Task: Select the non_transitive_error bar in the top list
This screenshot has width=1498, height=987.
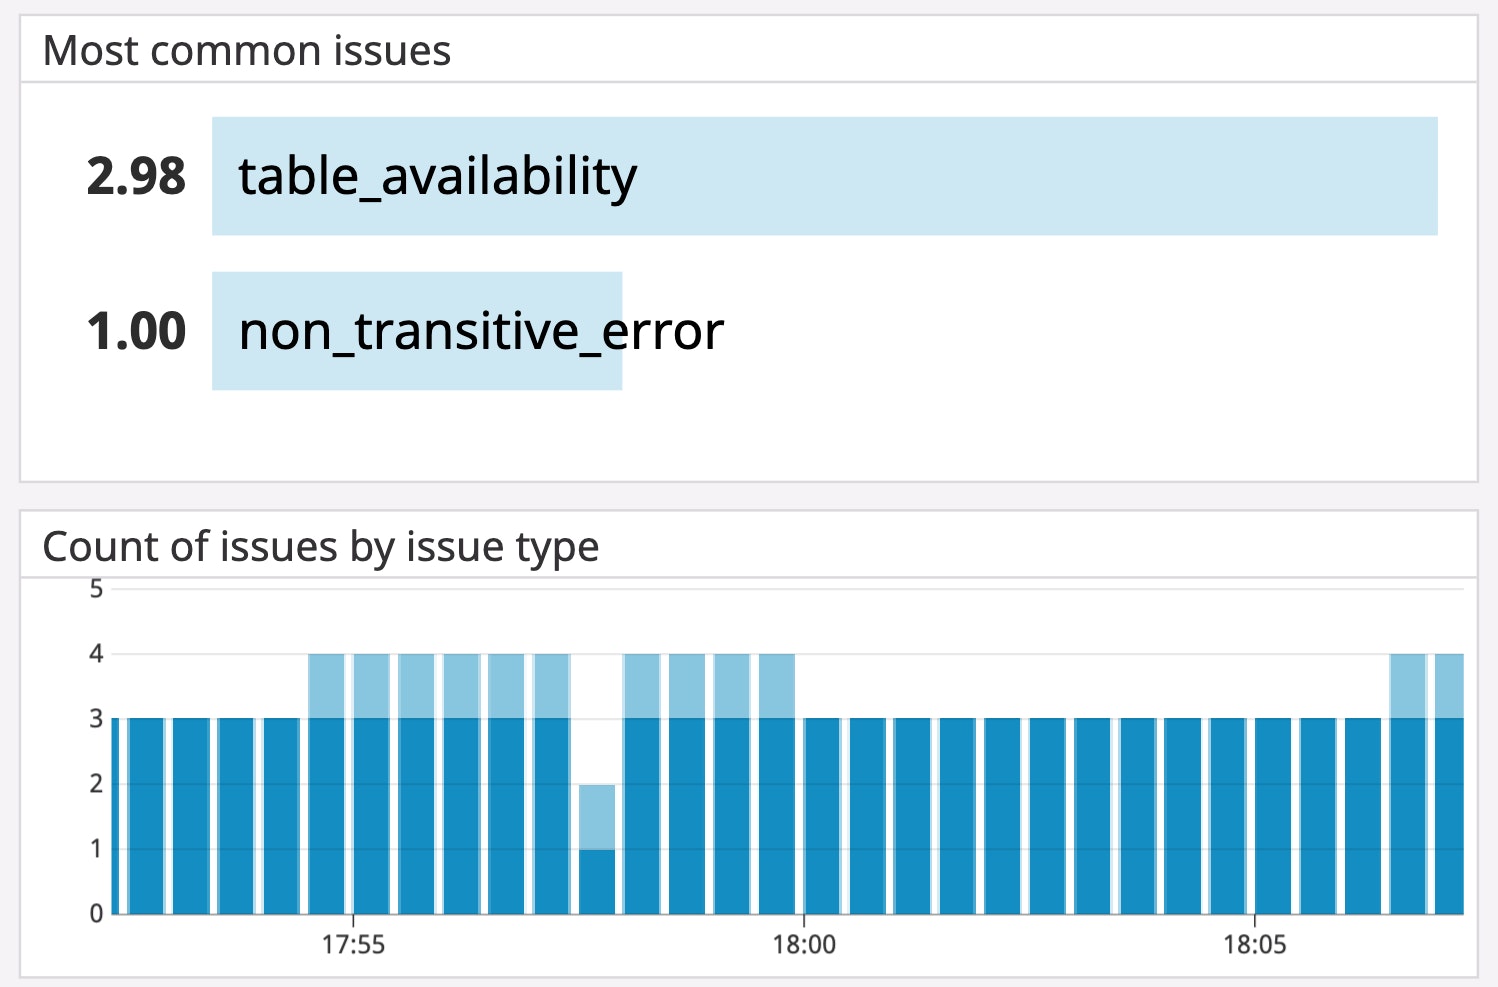Action: click(x=417, y=331)
